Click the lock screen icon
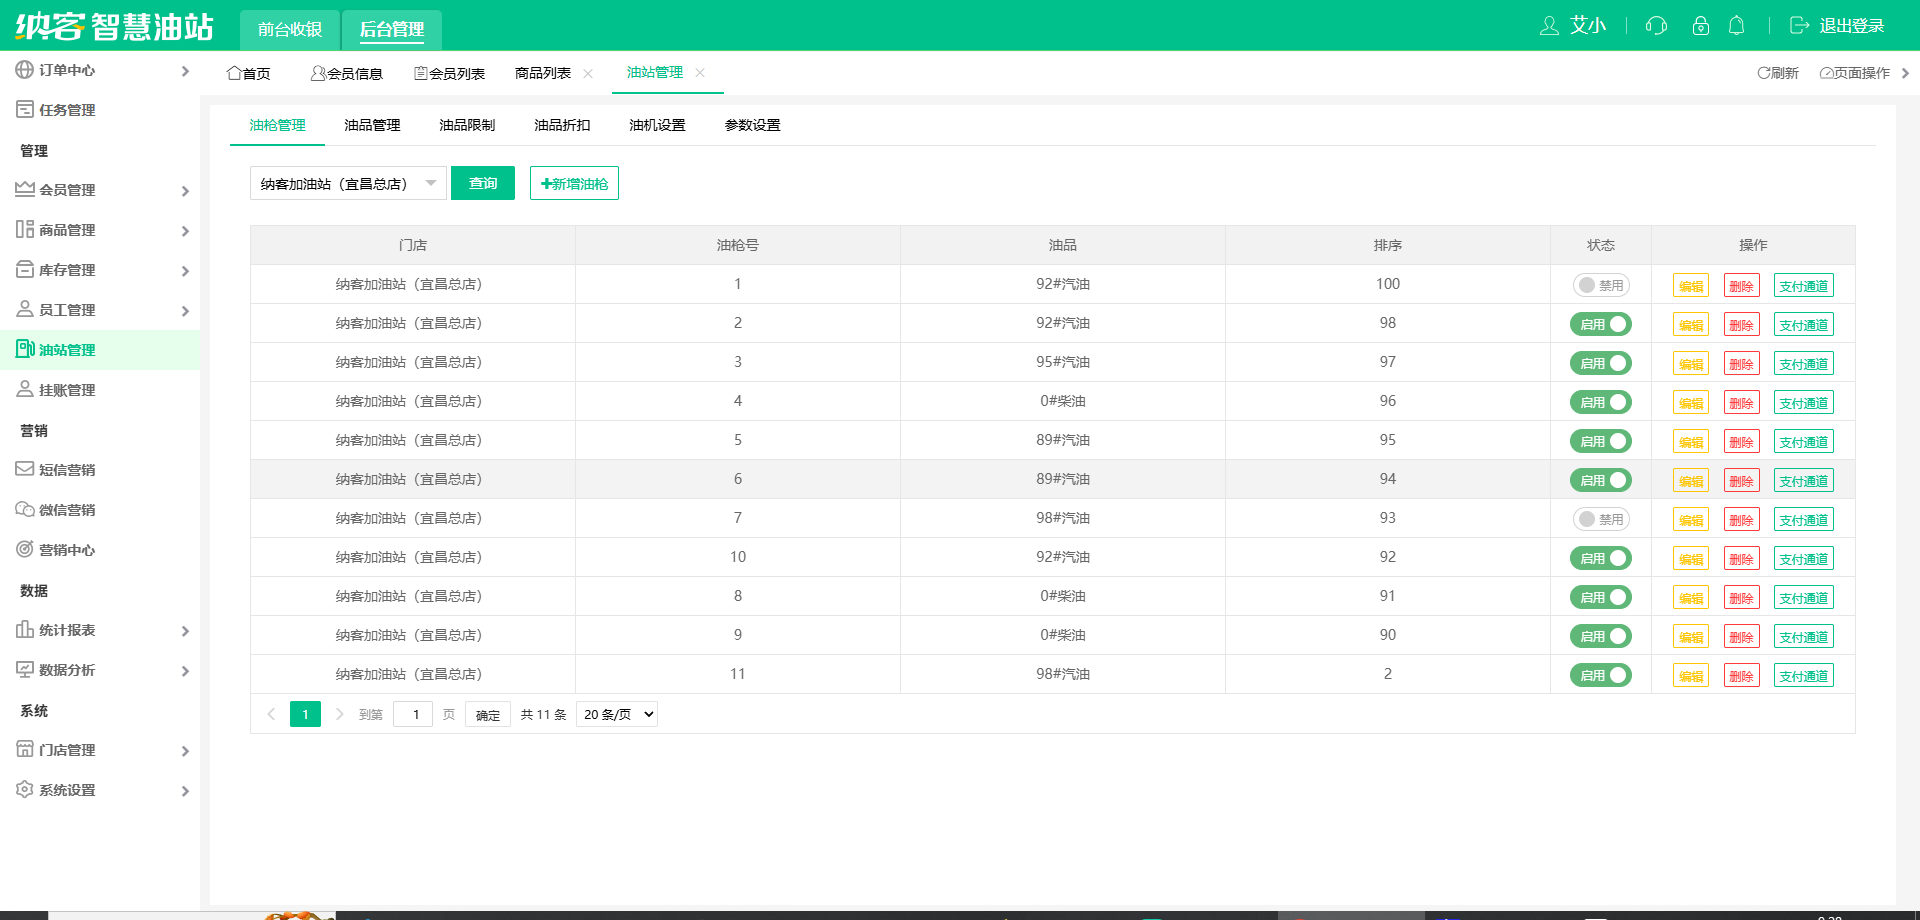 click(1700, 26)
